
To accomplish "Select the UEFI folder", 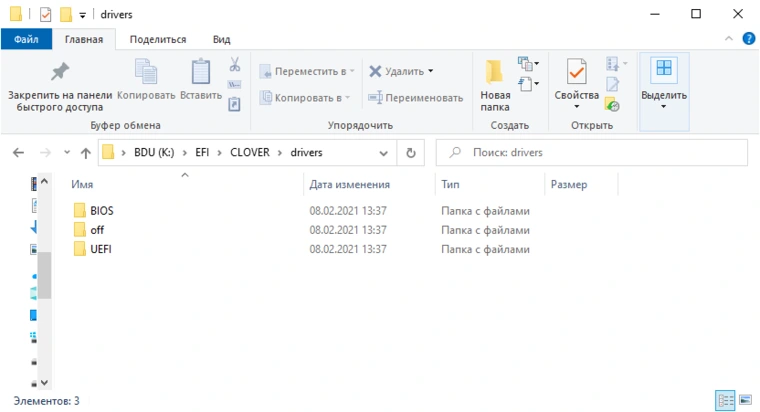I will click(x=100, y=248).
